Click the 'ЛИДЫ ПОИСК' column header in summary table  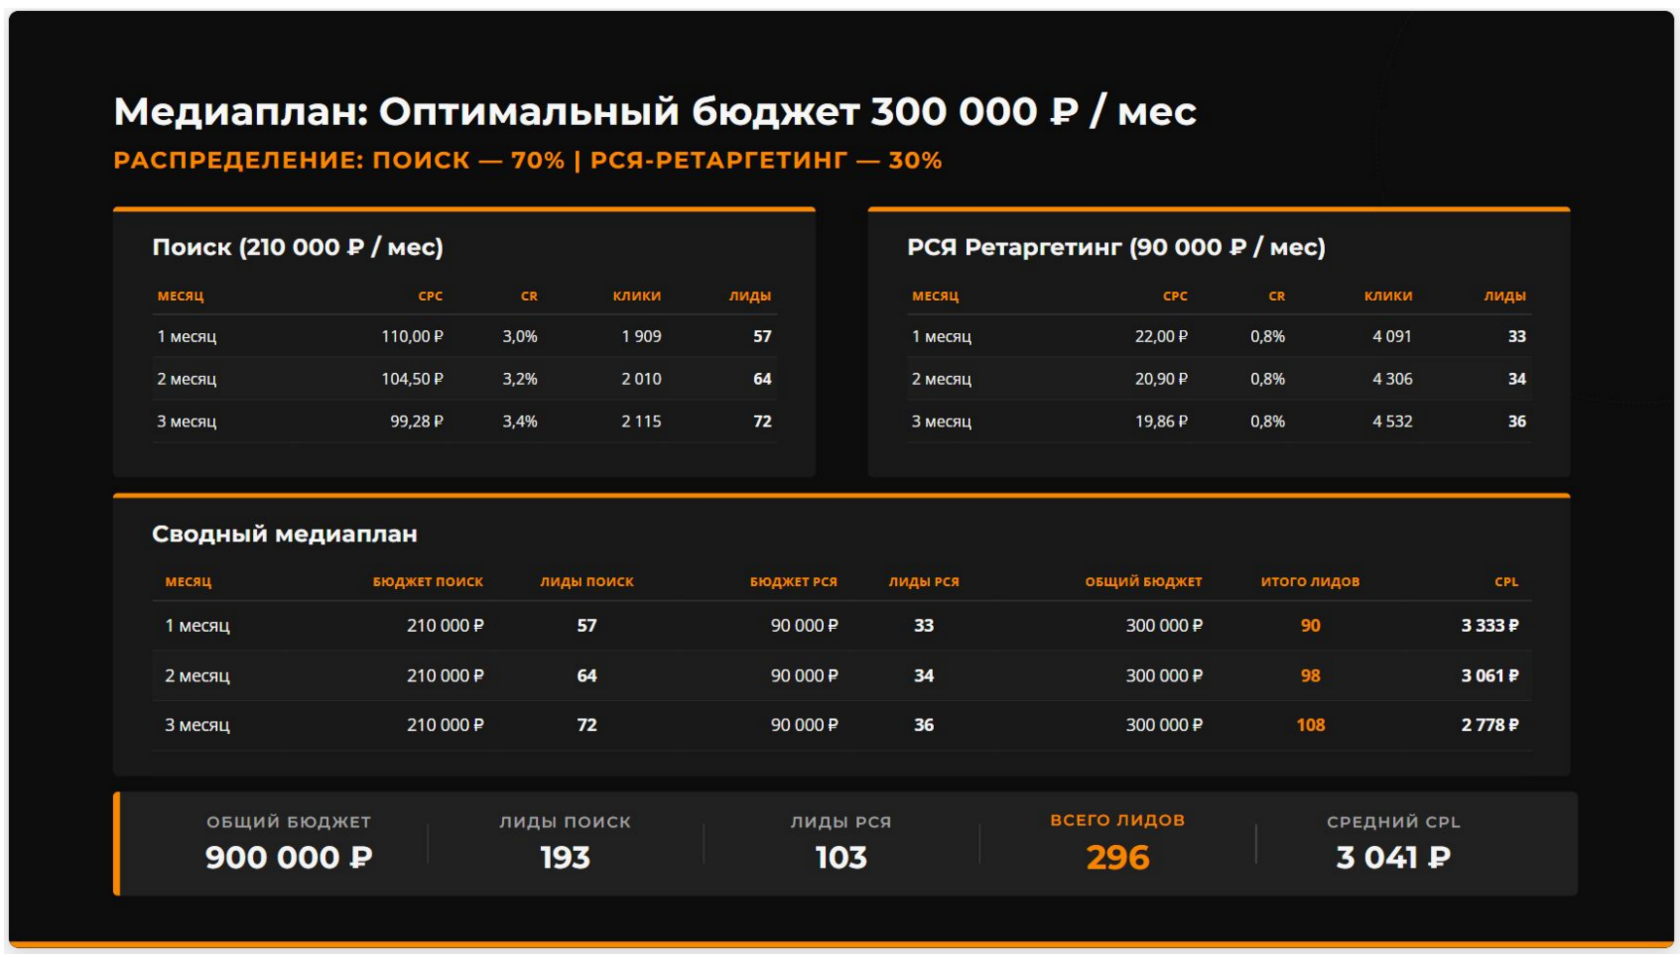[x=587, y=581]
